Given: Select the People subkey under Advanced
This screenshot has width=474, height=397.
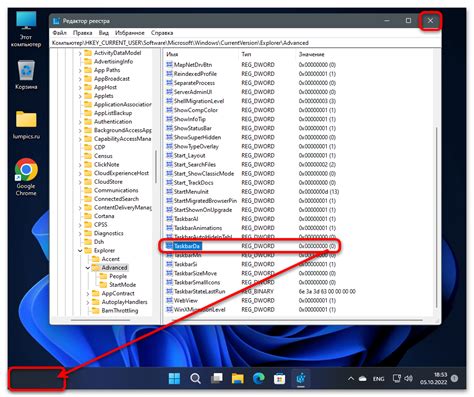Looking at the screenshot, I should tap(118, 276).
